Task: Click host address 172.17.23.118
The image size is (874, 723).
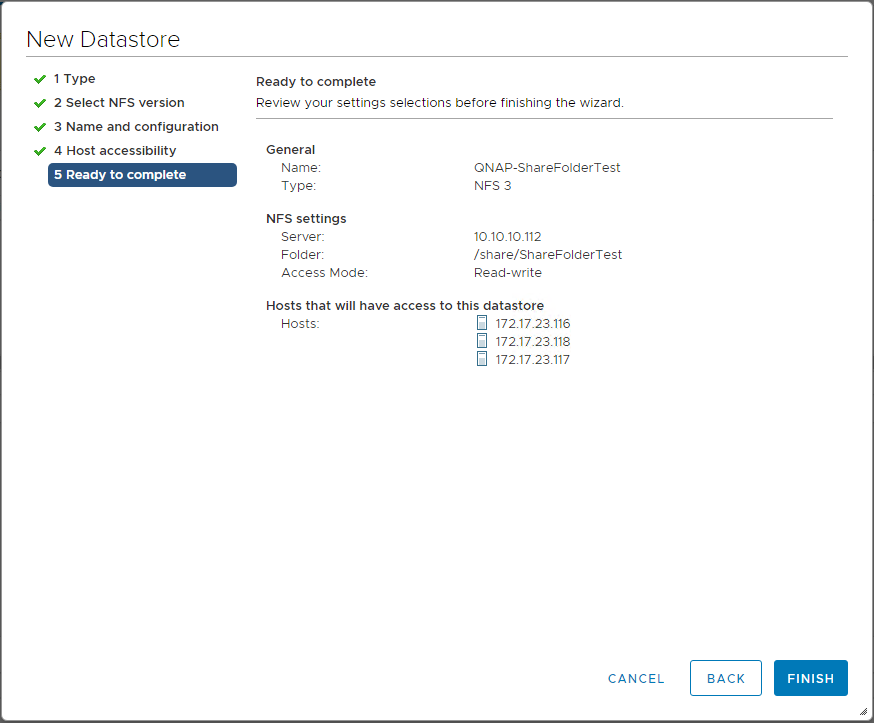Action: [x=533, y=341]
